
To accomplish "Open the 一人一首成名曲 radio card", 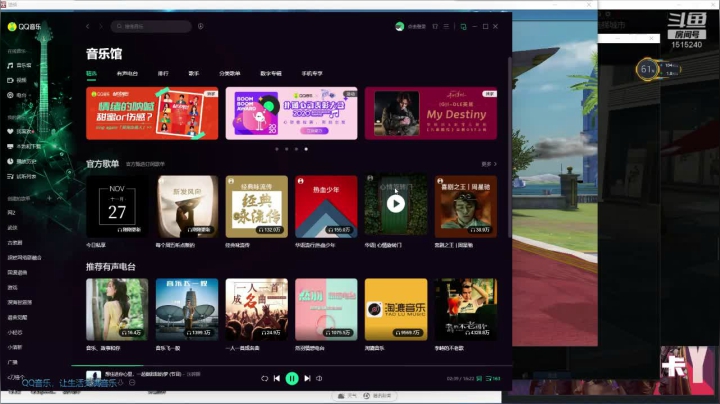I will 257,309.
